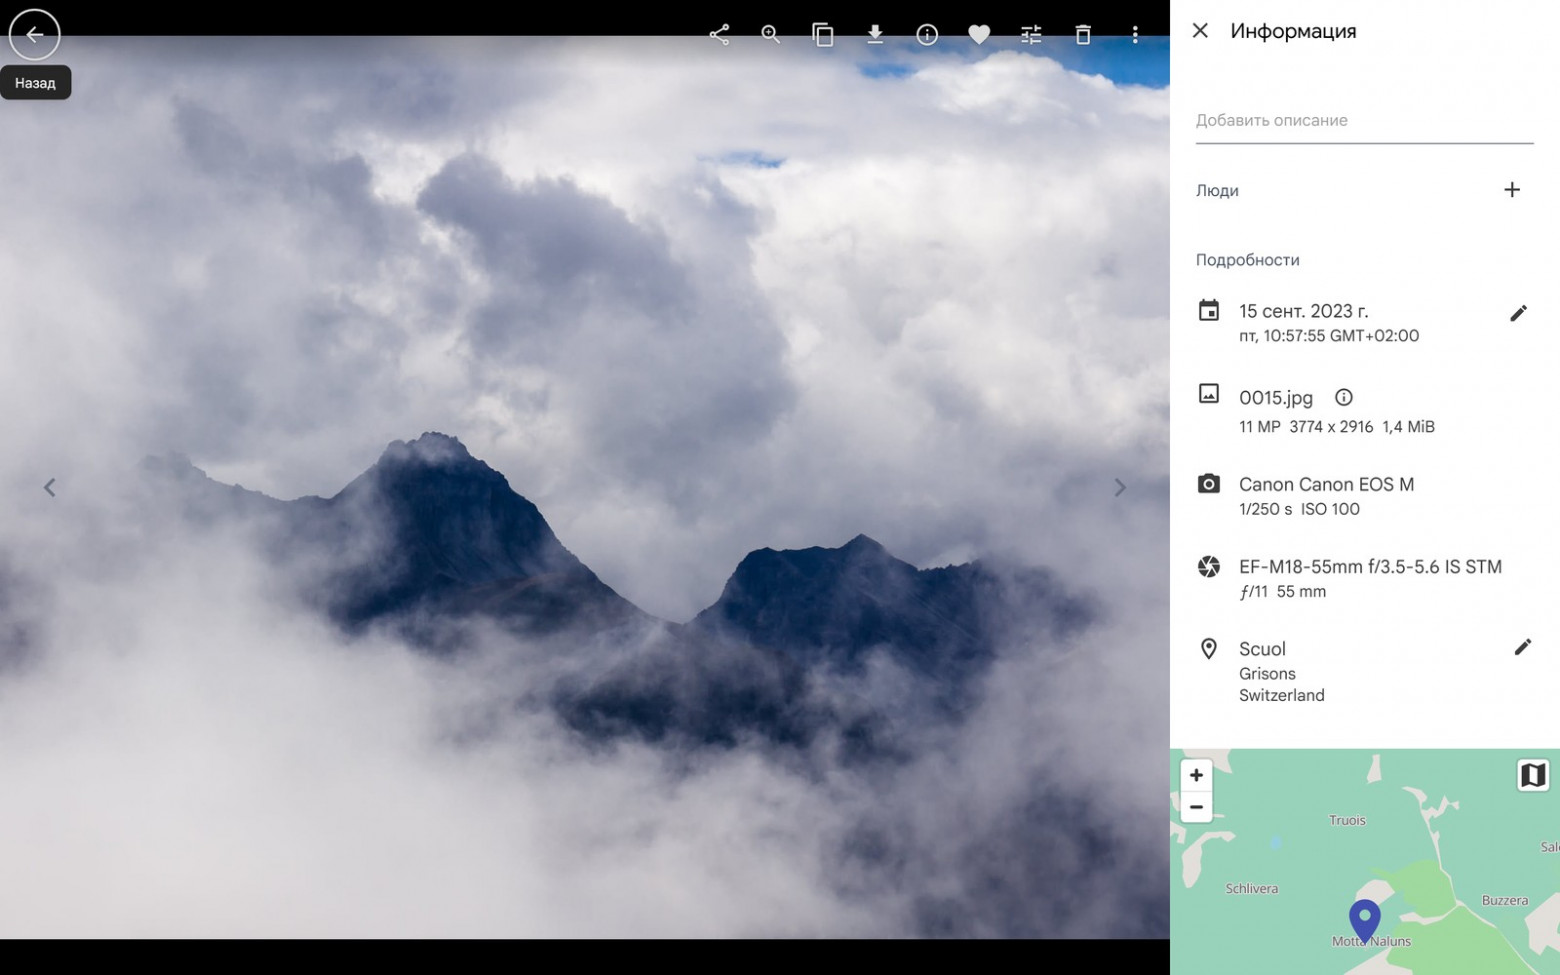Download the photo with the download icon

(x=875, y=35)
